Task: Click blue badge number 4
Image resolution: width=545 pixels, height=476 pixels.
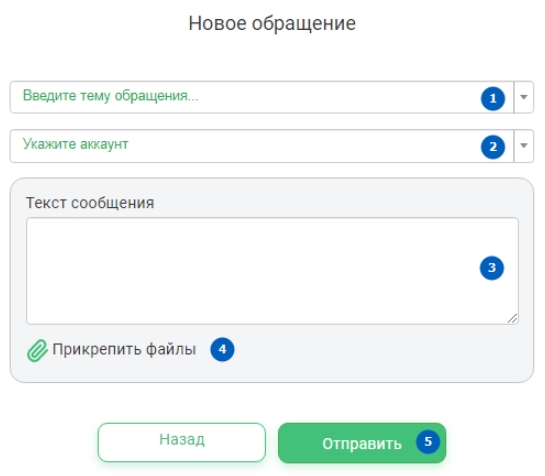Action: click(222, 349)
